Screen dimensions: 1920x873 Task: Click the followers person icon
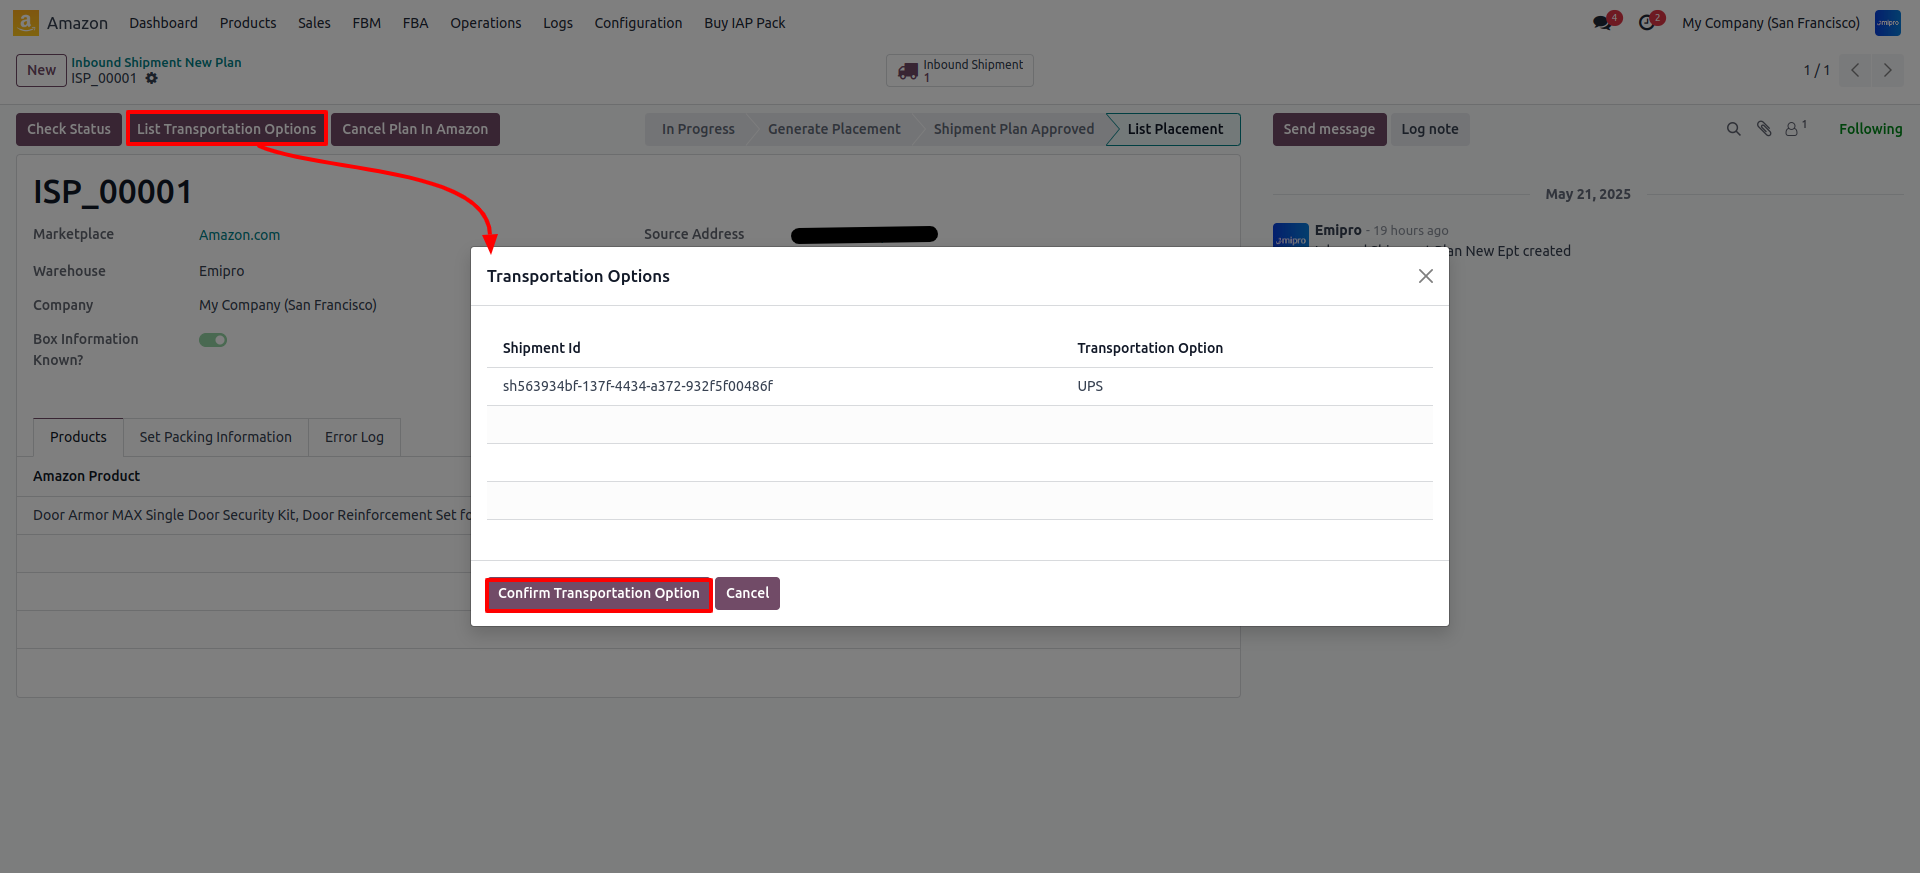point(1792,129)
